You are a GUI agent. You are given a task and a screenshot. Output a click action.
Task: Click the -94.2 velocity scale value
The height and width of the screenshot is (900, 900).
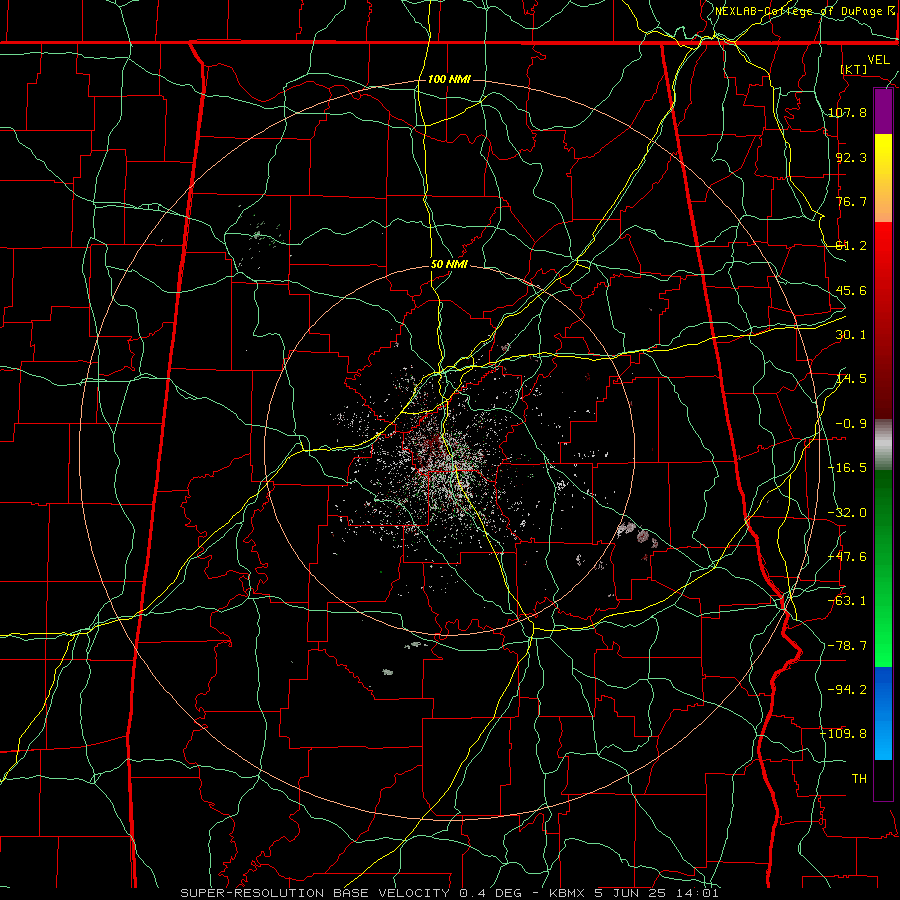(x=847, y=689)
